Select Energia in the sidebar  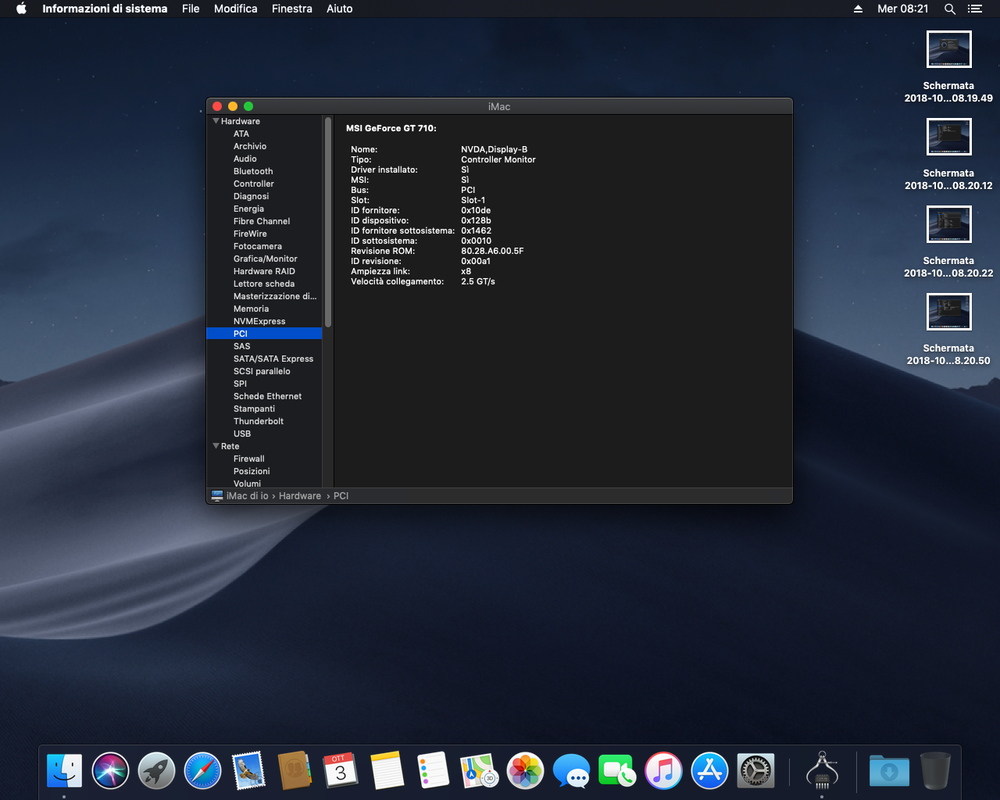[x=264, y=209]
